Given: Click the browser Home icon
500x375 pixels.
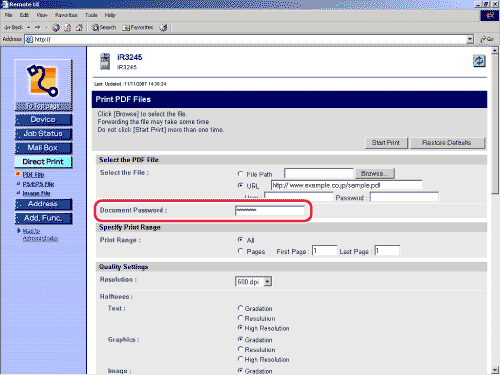Looking at the screenshot, I should coord(79,28).
